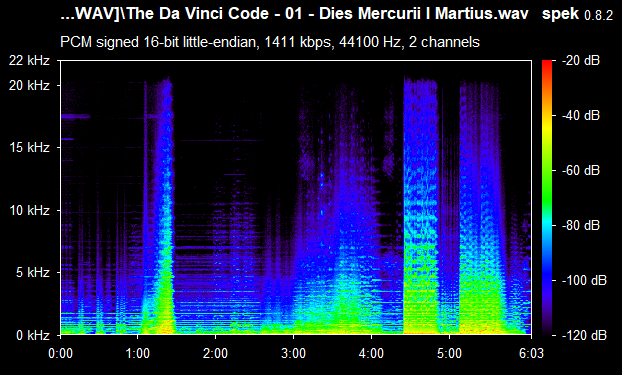Click the spek title text
The image size is (622, 375).
(x=561, y=15)
